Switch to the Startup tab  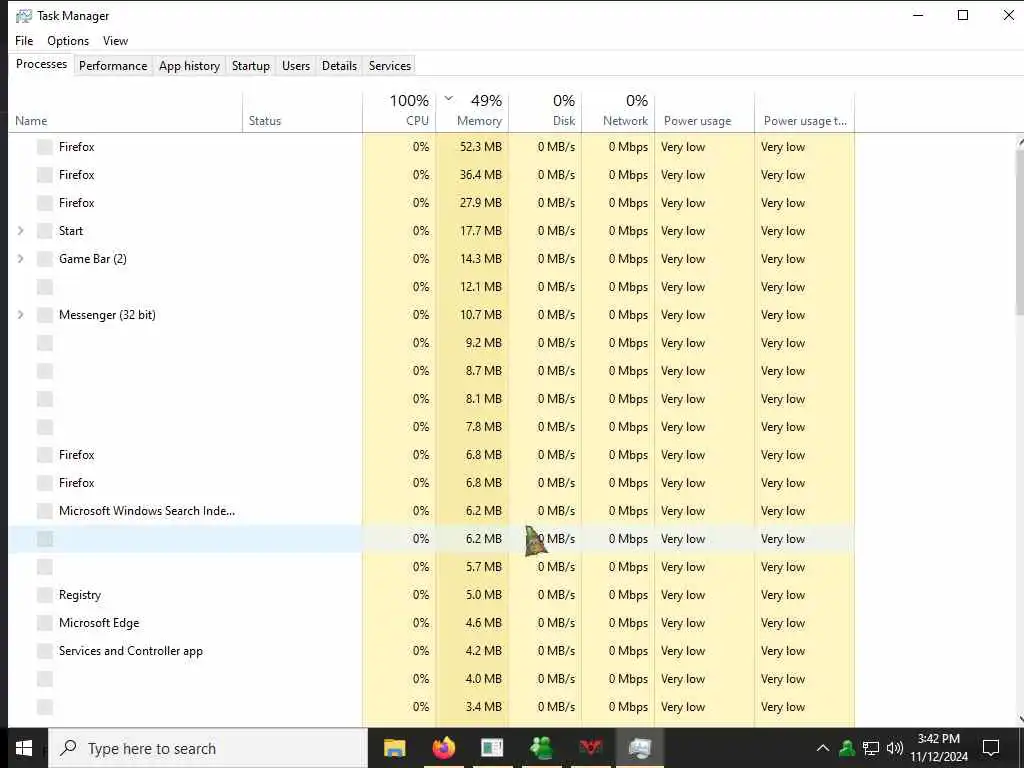(251, 66)
